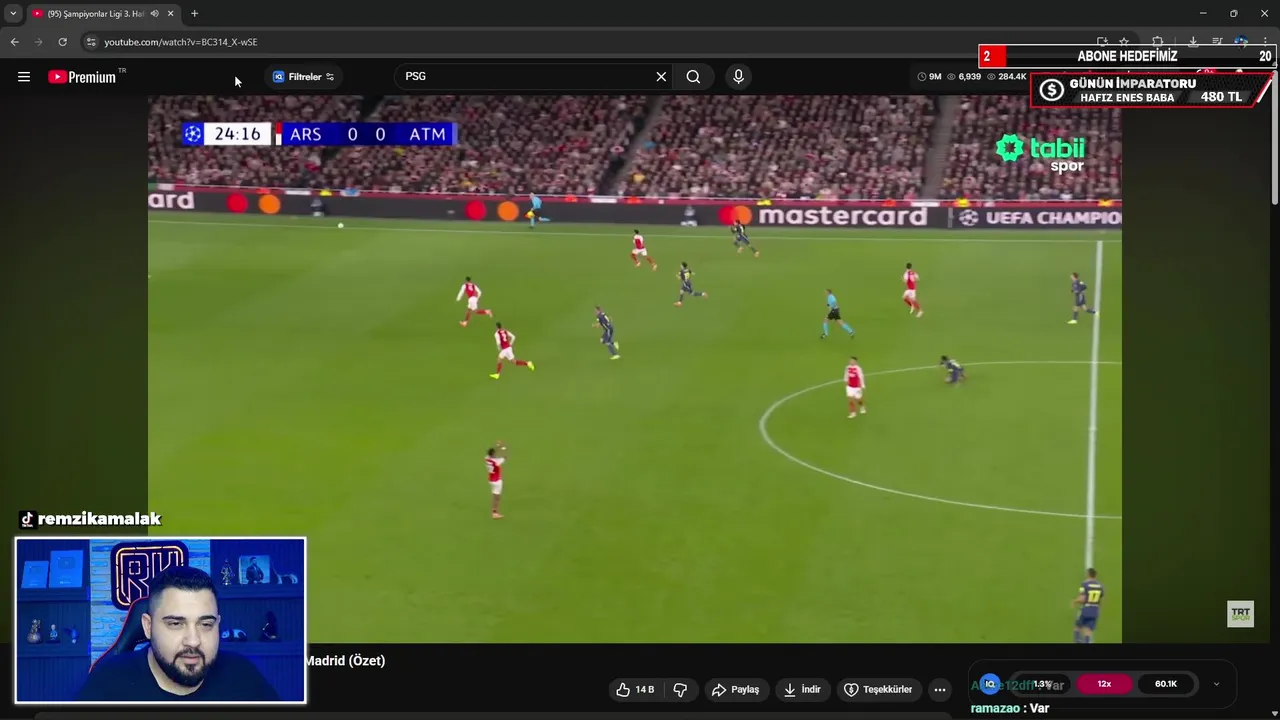The width and height of the screenshot is (1280, 720).
Task: Click the 9M time stat
Action: 930,77
